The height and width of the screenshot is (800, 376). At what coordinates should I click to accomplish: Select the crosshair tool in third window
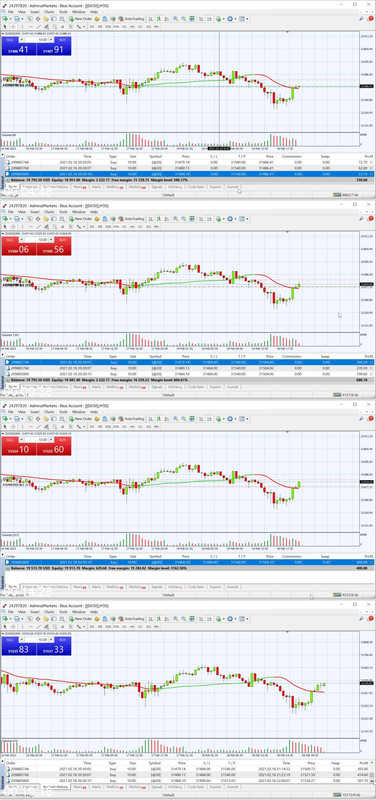13,426
